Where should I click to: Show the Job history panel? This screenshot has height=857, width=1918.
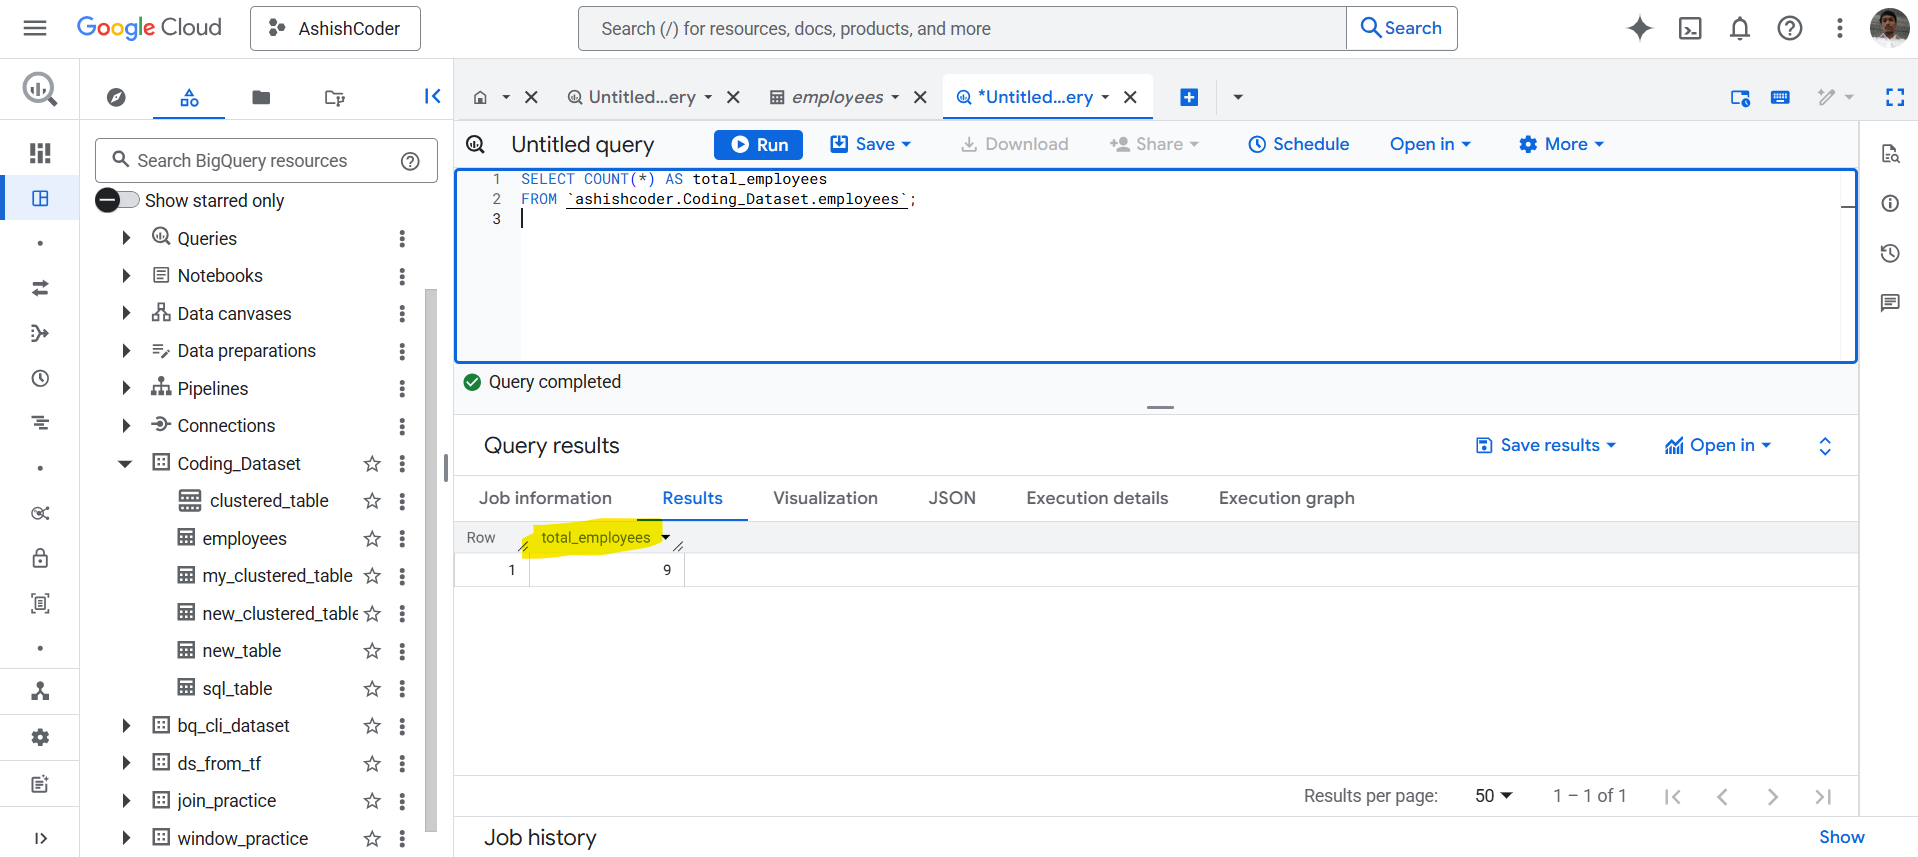(1841, 837)
